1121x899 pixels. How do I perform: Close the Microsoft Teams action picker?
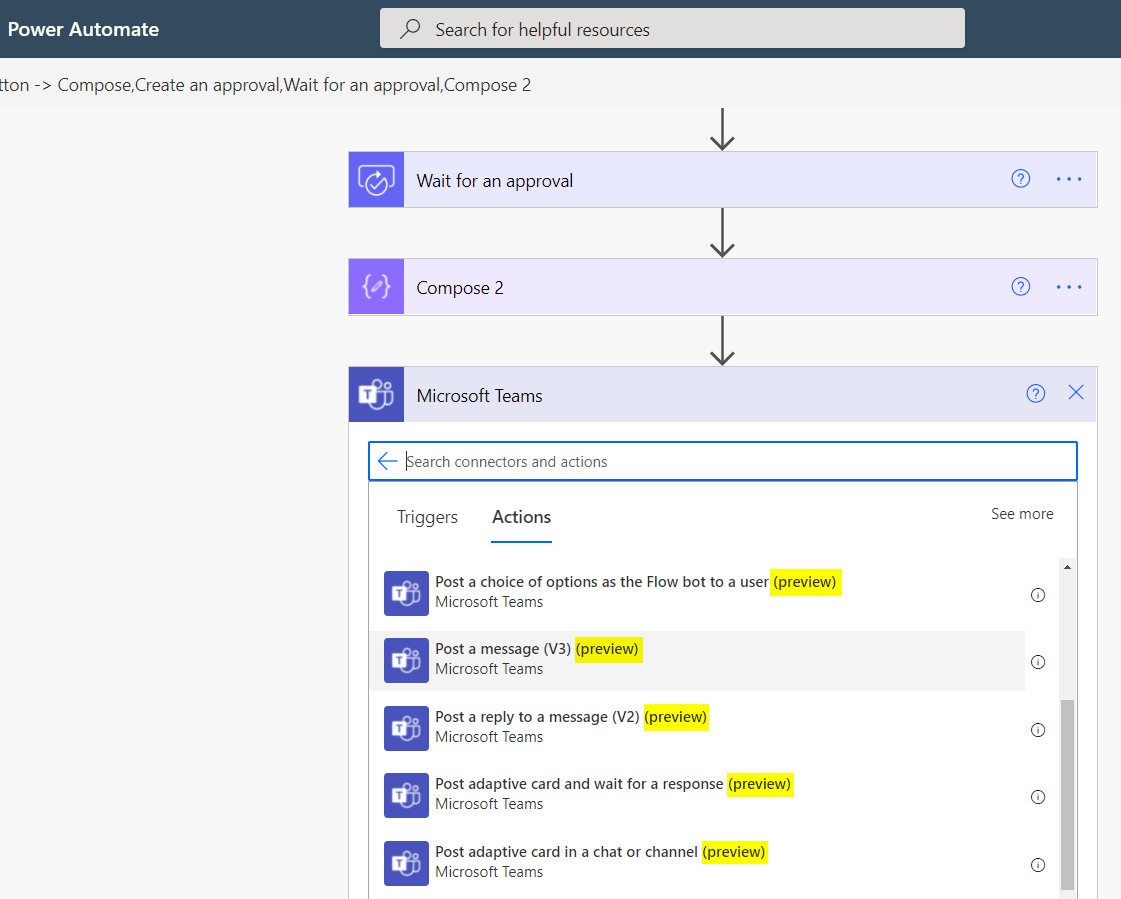[x=1076, y=393]
